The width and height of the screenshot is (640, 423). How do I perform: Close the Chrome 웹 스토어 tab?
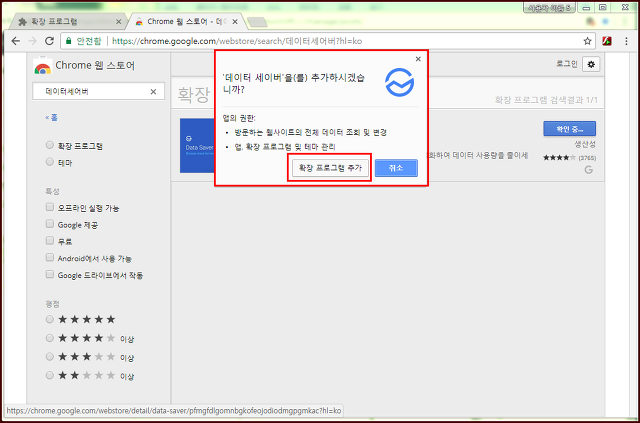tap(235, 22)
